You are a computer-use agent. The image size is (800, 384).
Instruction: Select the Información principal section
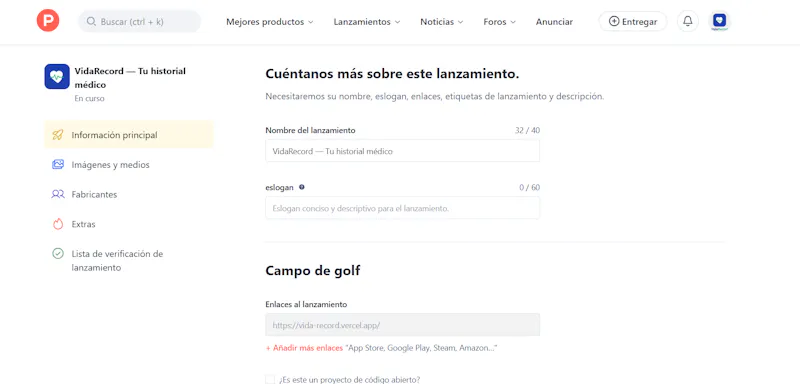(129, 135)
